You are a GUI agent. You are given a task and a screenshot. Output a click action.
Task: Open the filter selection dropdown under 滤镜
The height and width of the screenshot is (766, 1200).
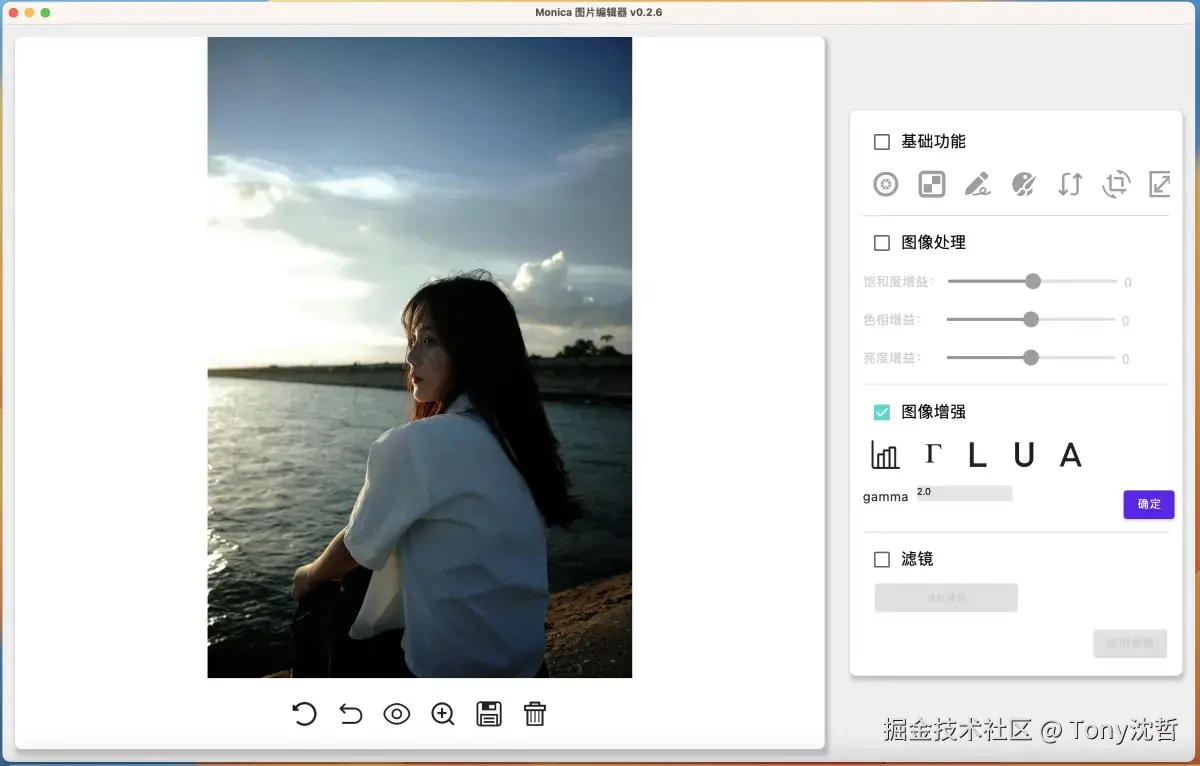coord(945,597)
